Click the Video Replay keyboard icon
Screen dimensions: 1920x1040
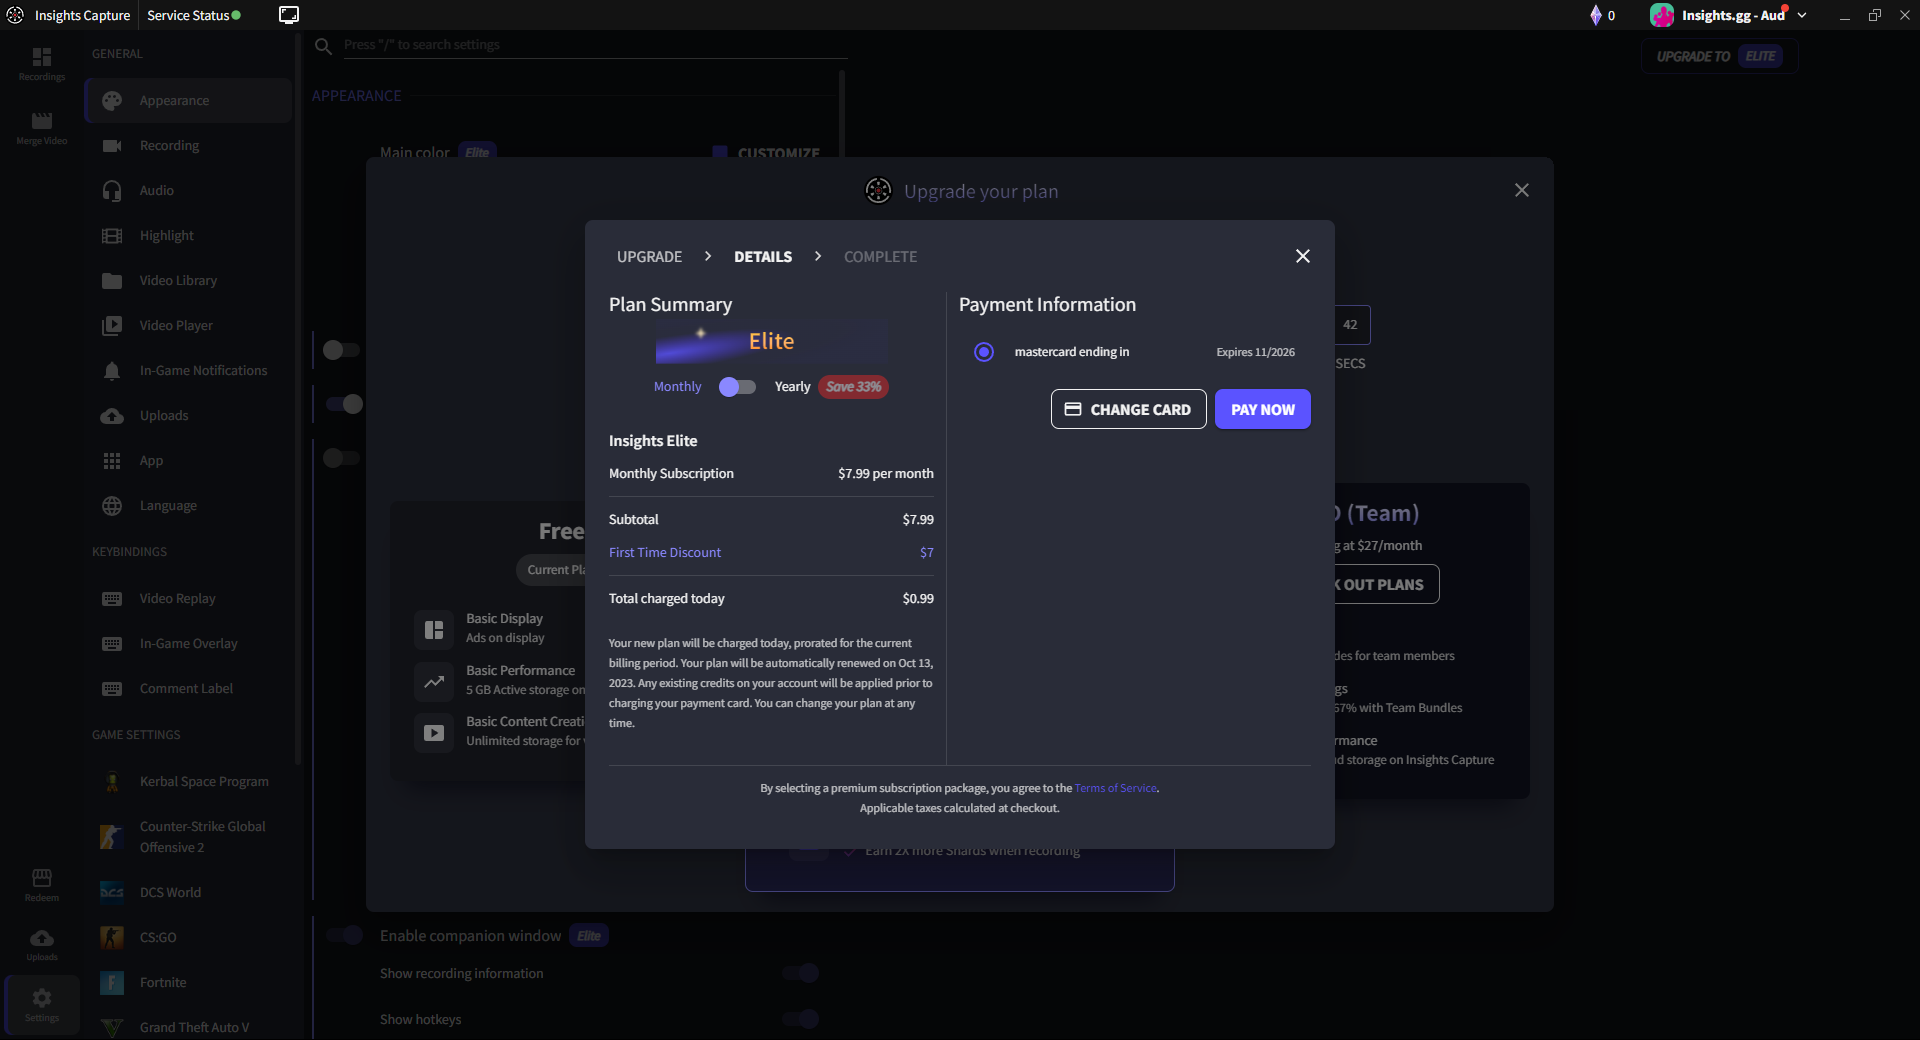(x=112, y=599)
